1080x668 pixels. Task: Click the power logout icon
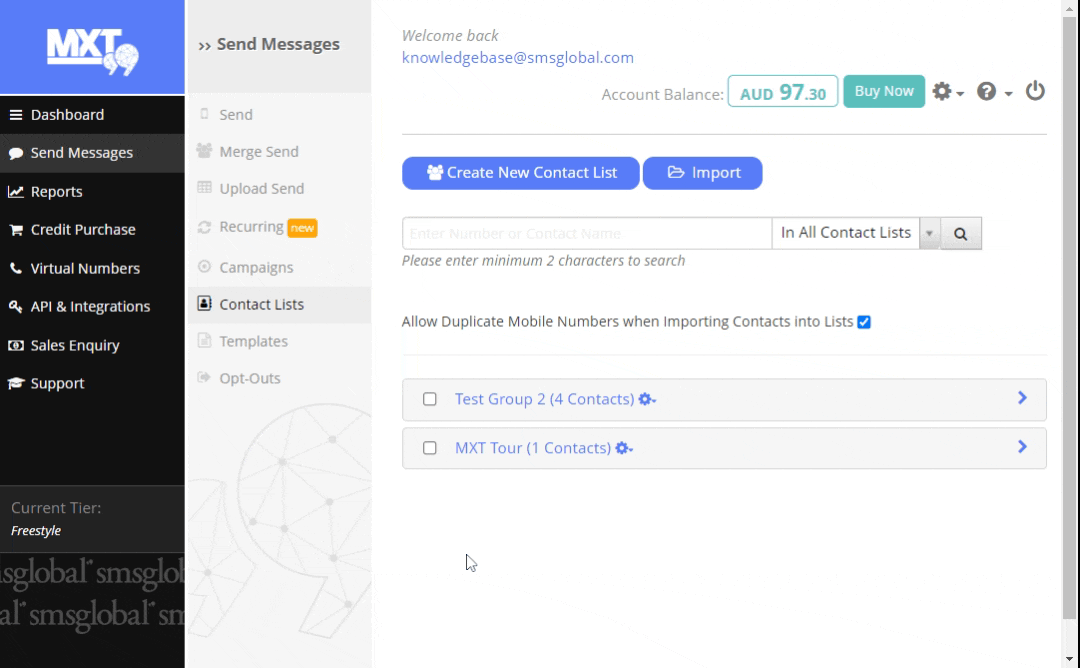1035,91
